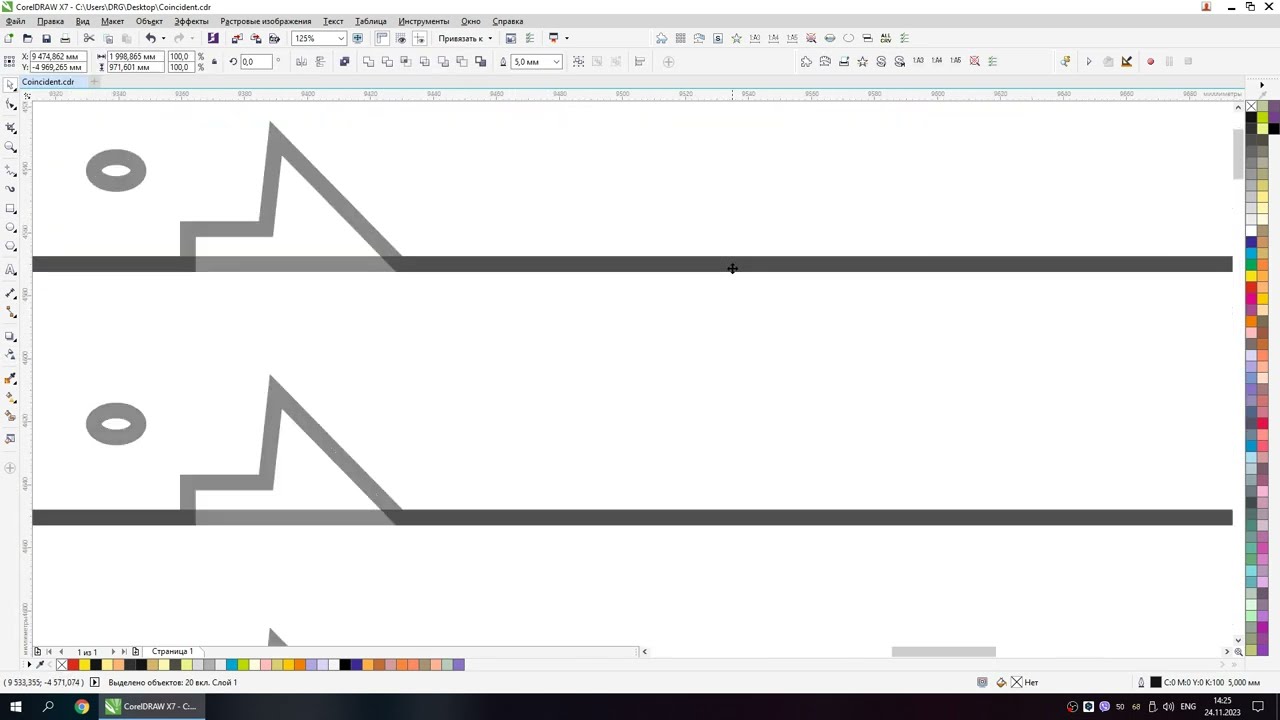Click the Import icon in toolbar
Image resolution: width=1280 pixels, height=720 pixels.
237,39
